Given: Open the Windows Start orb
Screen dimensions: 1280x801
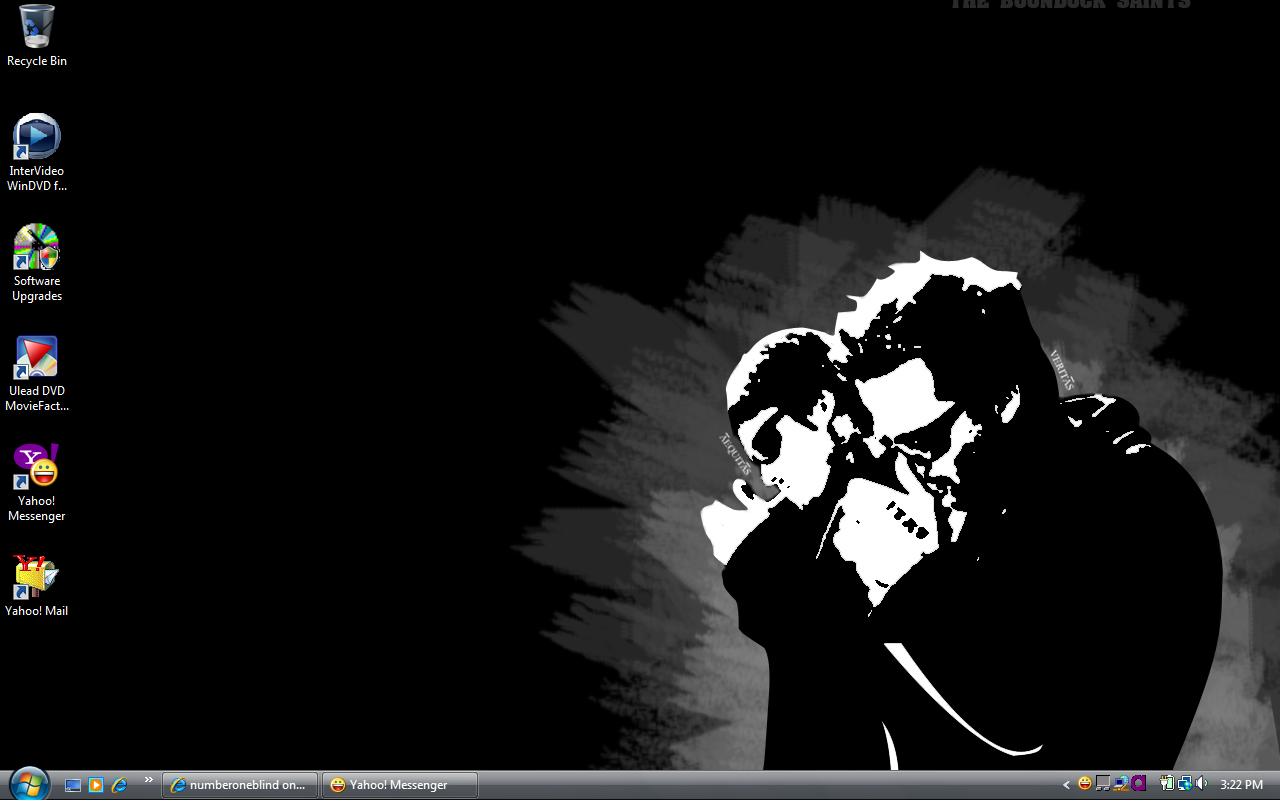Looking at the screenshot, I should click(x=28, y=784).
